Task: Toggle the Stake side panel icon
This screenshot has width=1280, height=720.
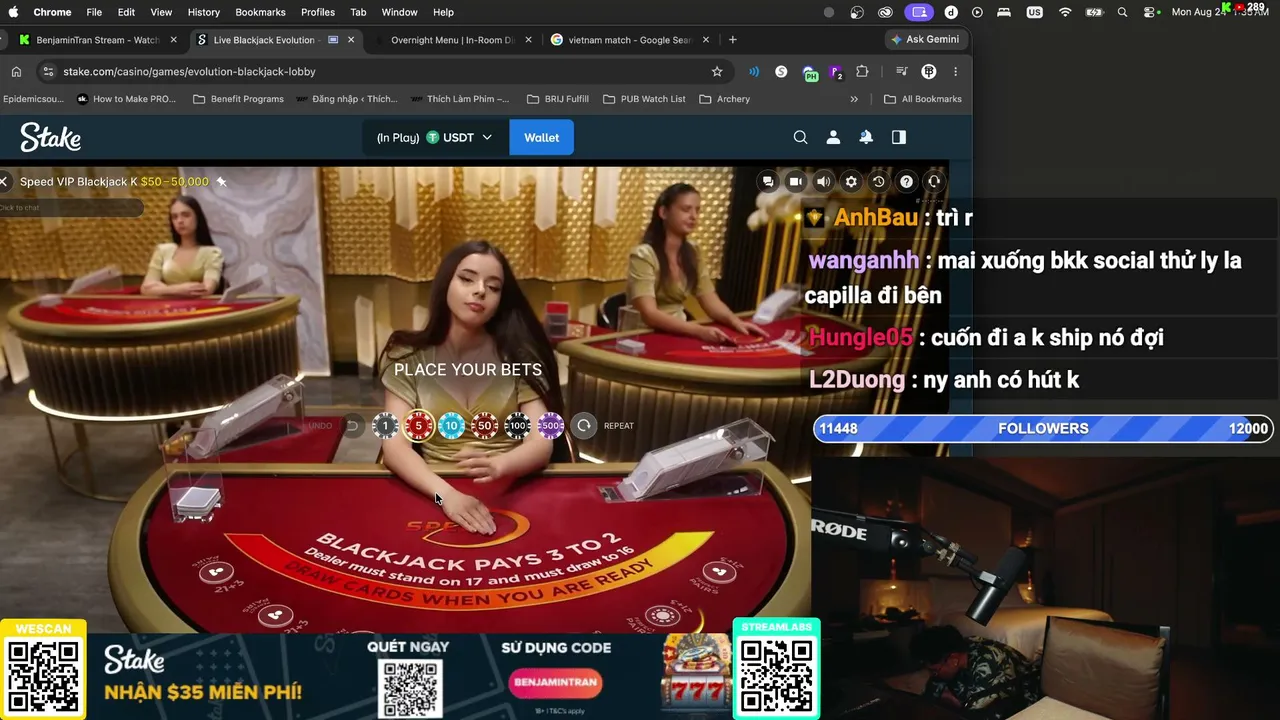Action: [x=899, y=137]
